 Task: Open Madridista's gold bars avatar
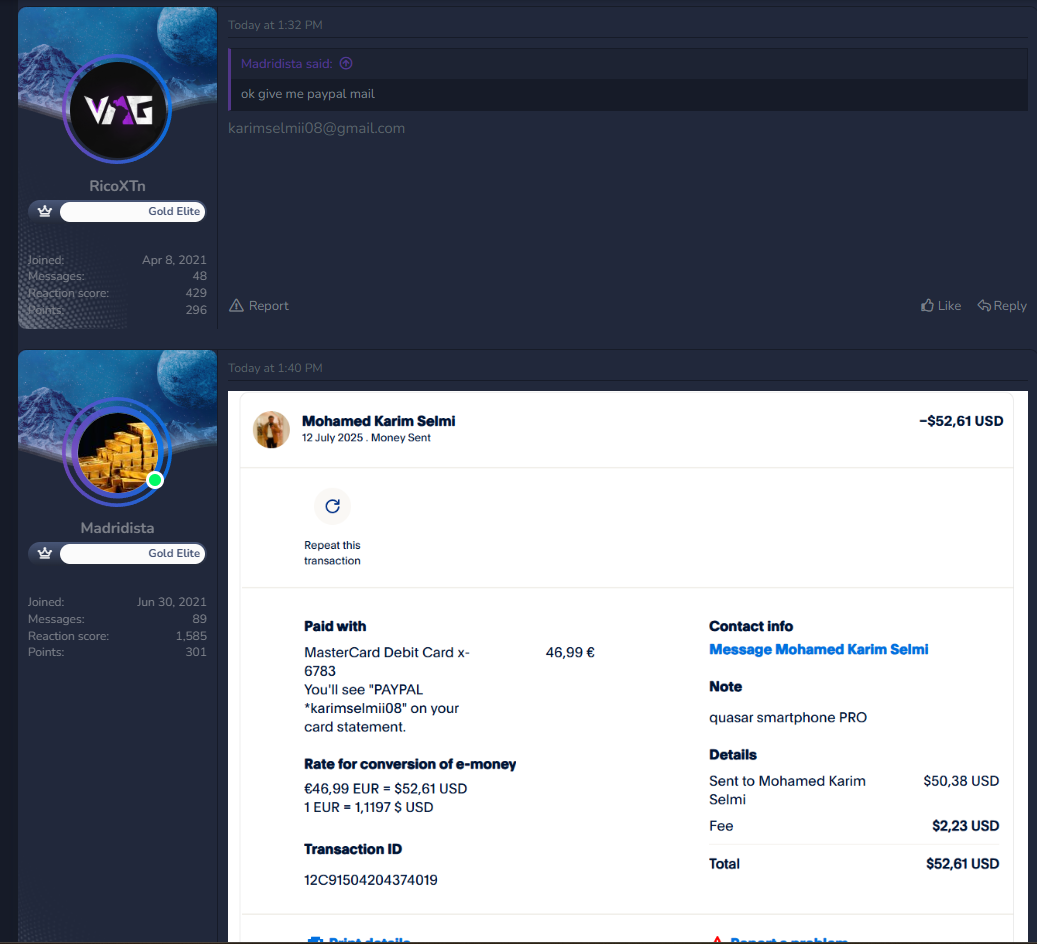point(118,452)
